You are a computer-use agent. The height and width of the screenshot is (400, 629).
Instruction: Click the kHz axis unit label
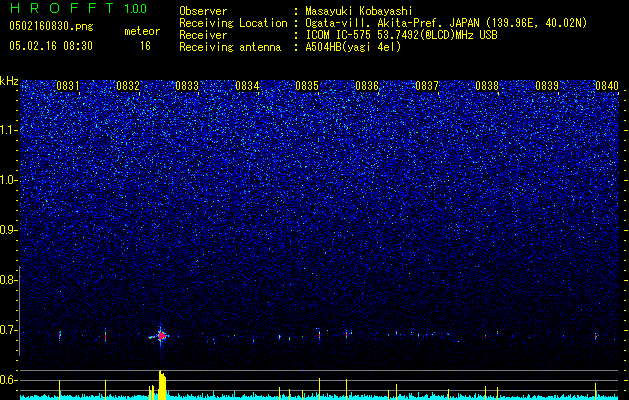[9, 81]
